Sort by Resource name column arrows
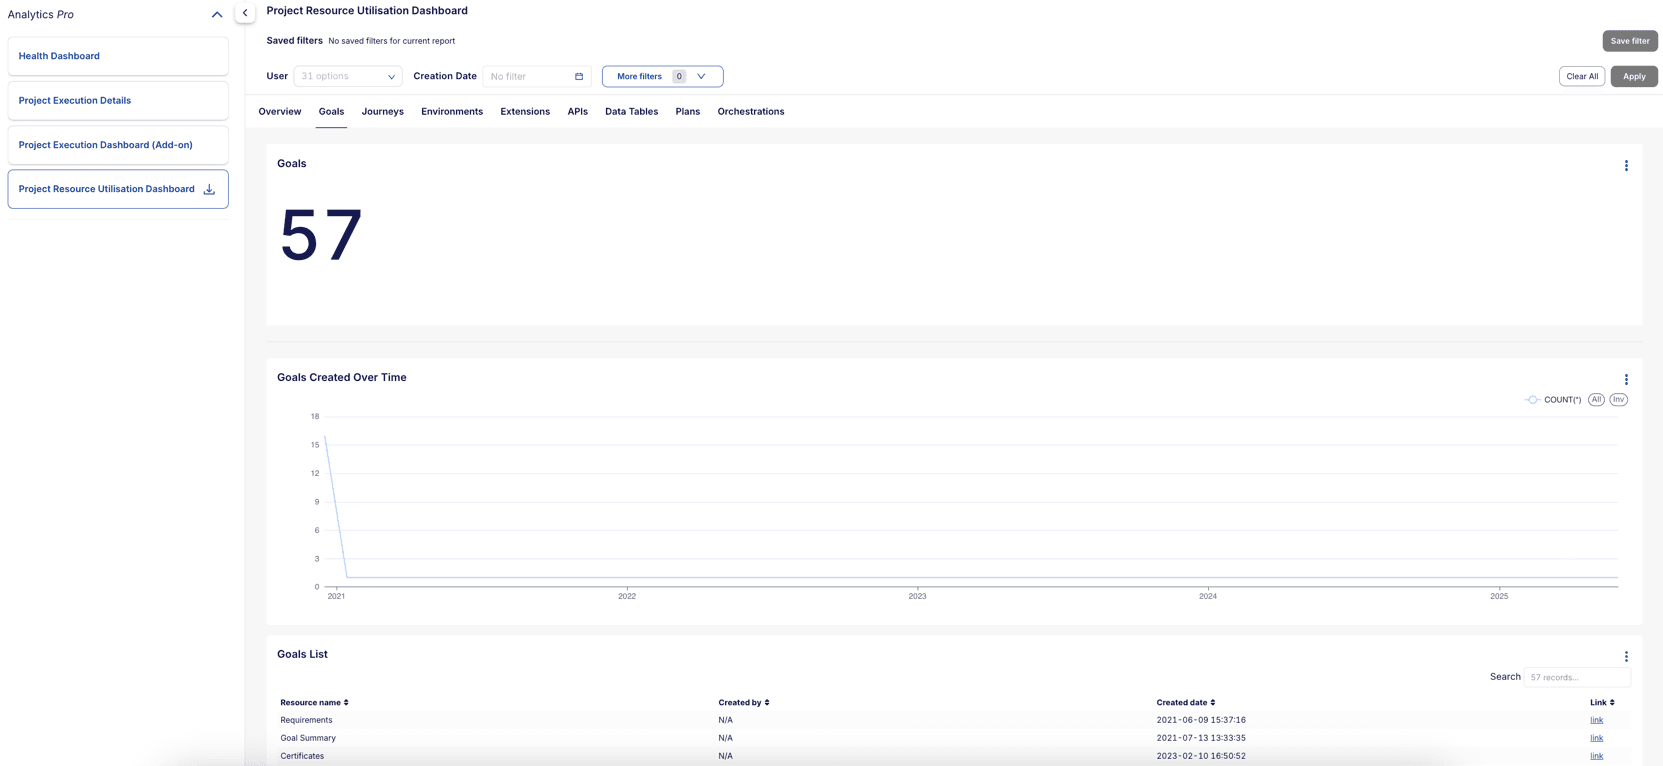This screenshot has width=1663, height=766. pos(346,703)
